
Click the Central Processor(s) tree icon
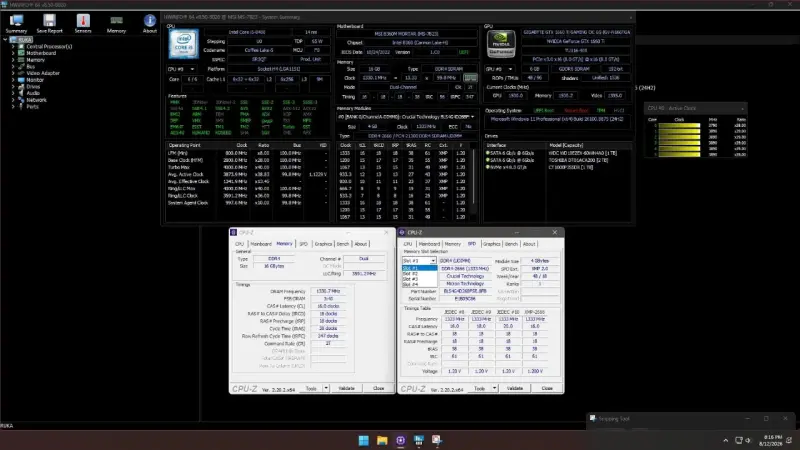point(21,46)
